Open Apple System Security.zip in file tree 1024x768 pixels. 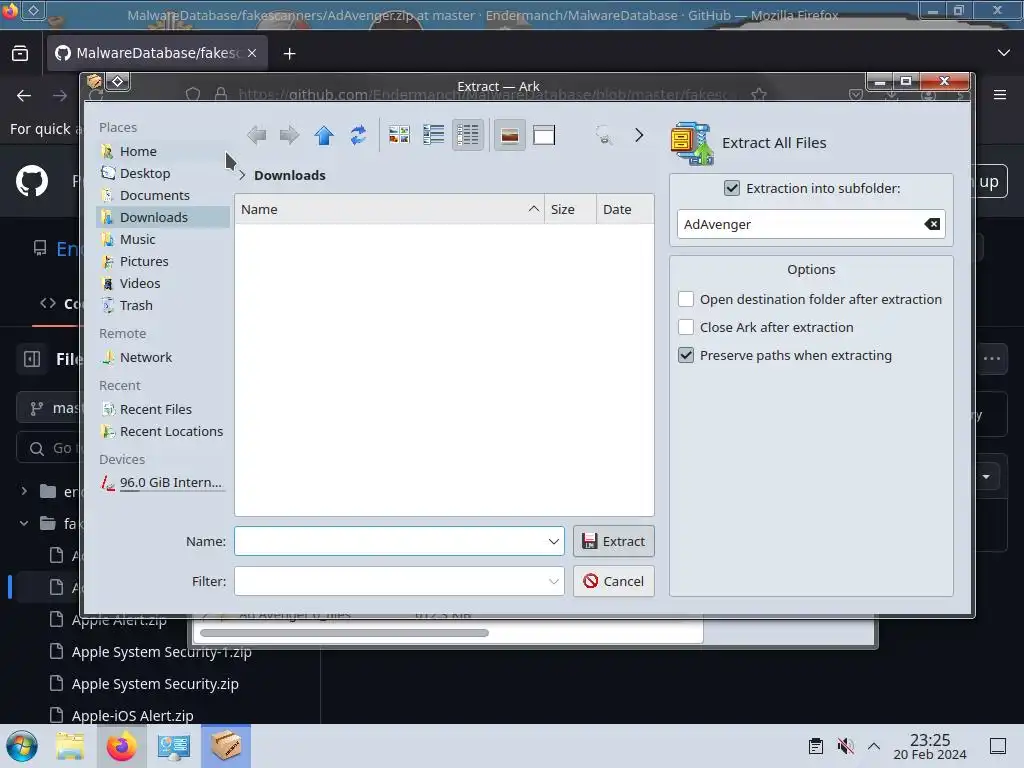click(x=155, y=684)
